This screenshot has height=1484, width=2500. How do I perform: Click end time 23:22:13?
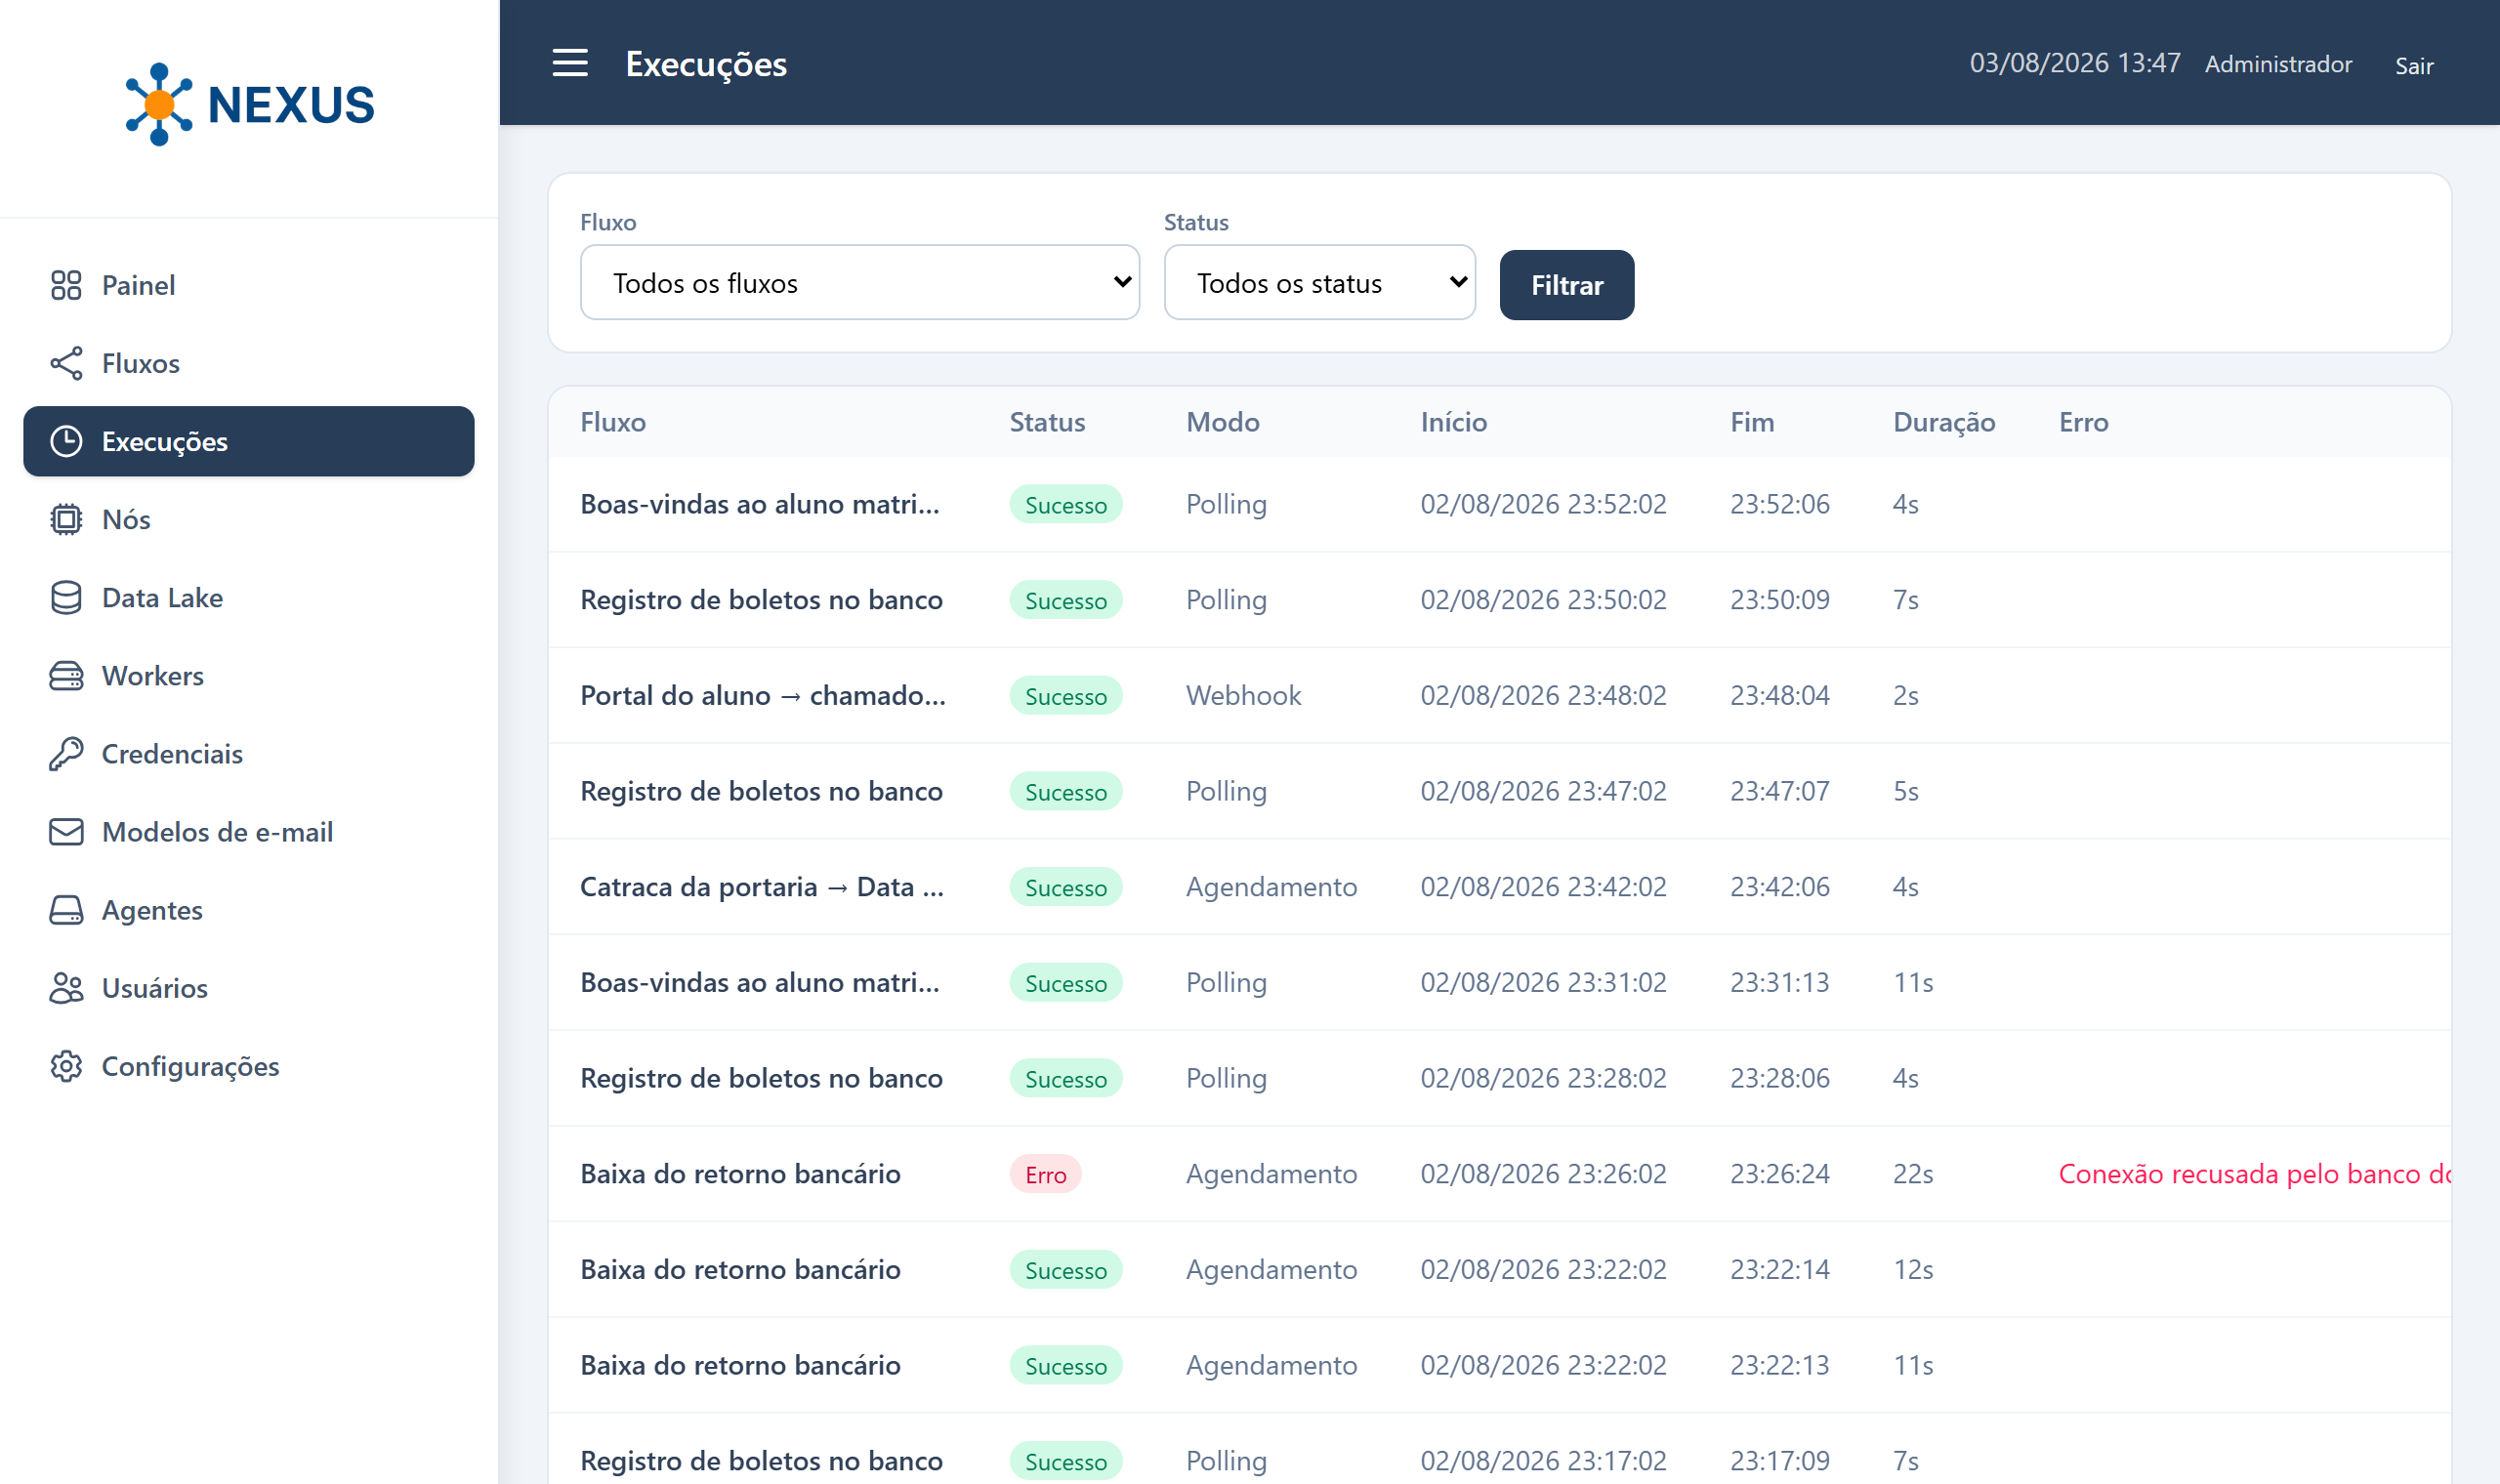[1779, 1365]
